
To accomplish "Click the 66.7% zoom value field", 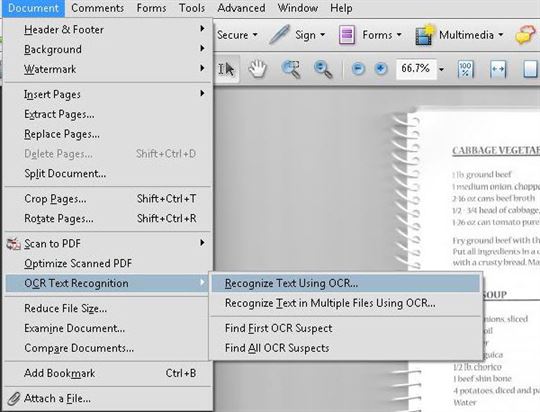I will coord(416,69).
